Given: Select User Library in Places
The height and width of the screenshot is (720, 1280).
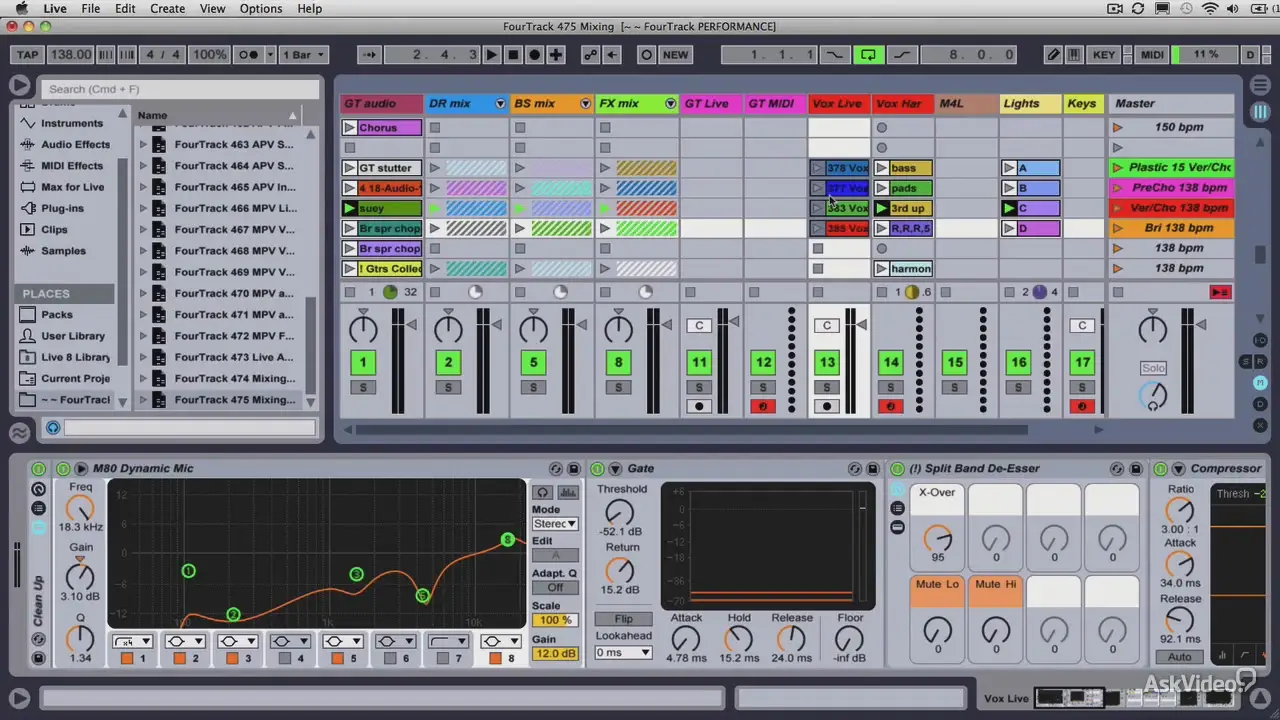Looking at the screenshot, I should point(72,336).
